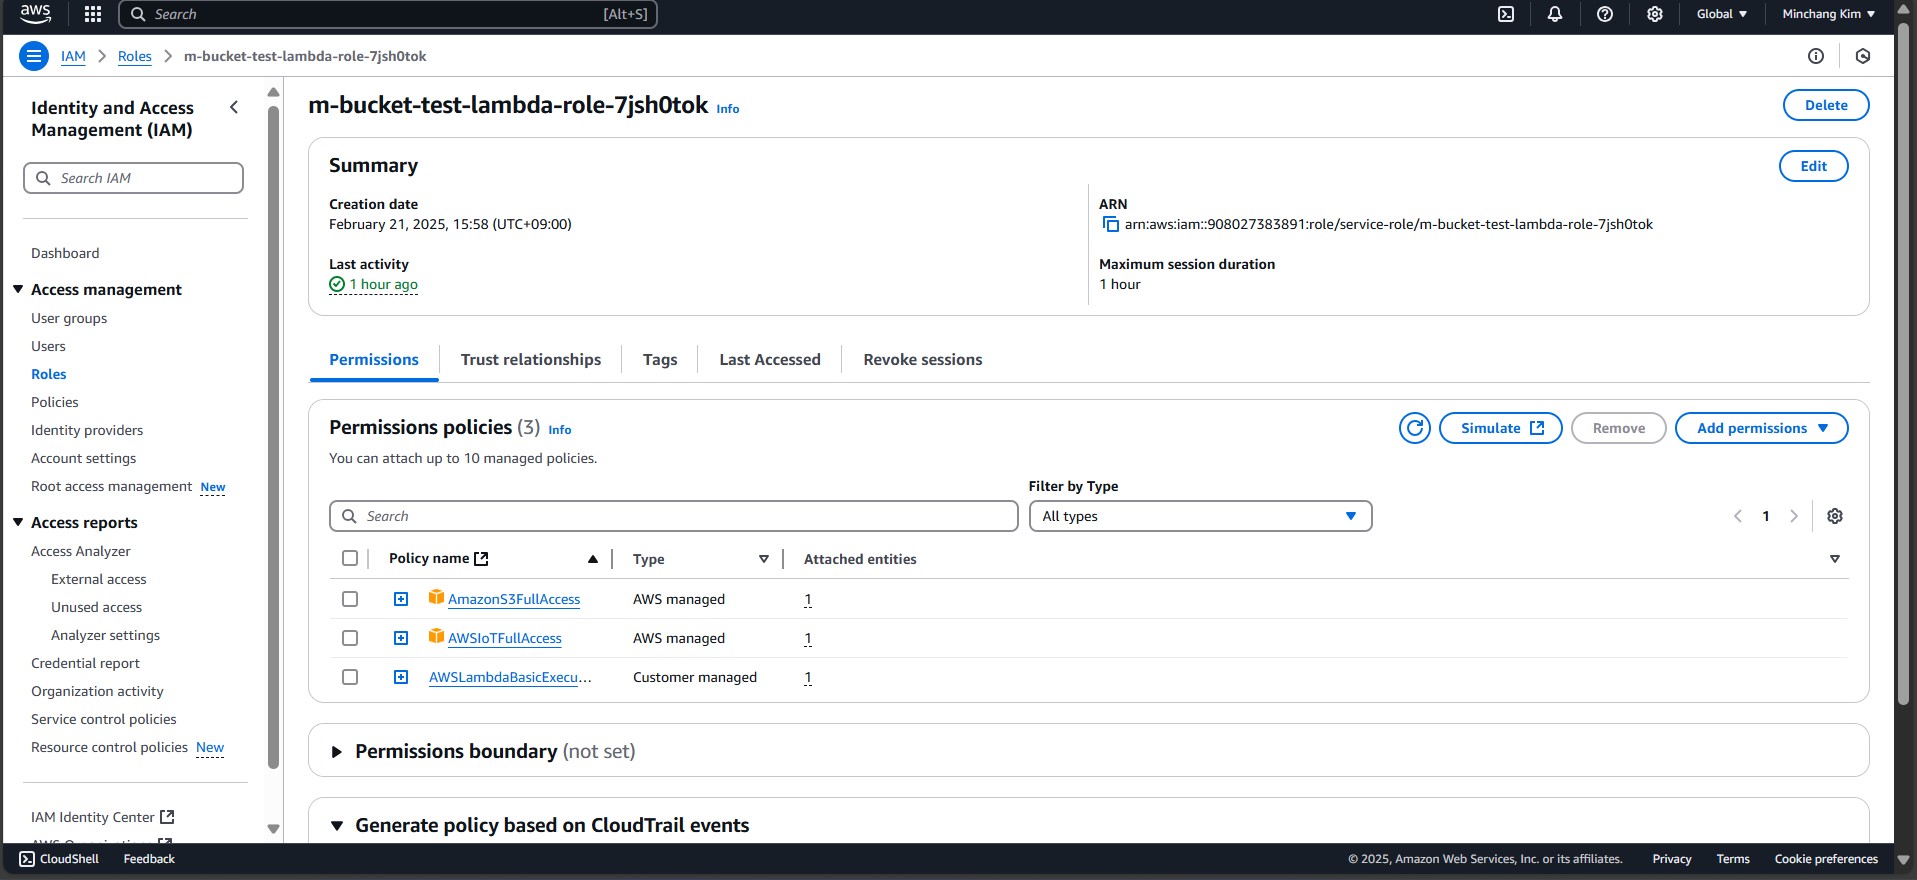This screenshot has width=1917, height=880.
Task: Open CloudShell in the footer
Action: coord(59,859)
